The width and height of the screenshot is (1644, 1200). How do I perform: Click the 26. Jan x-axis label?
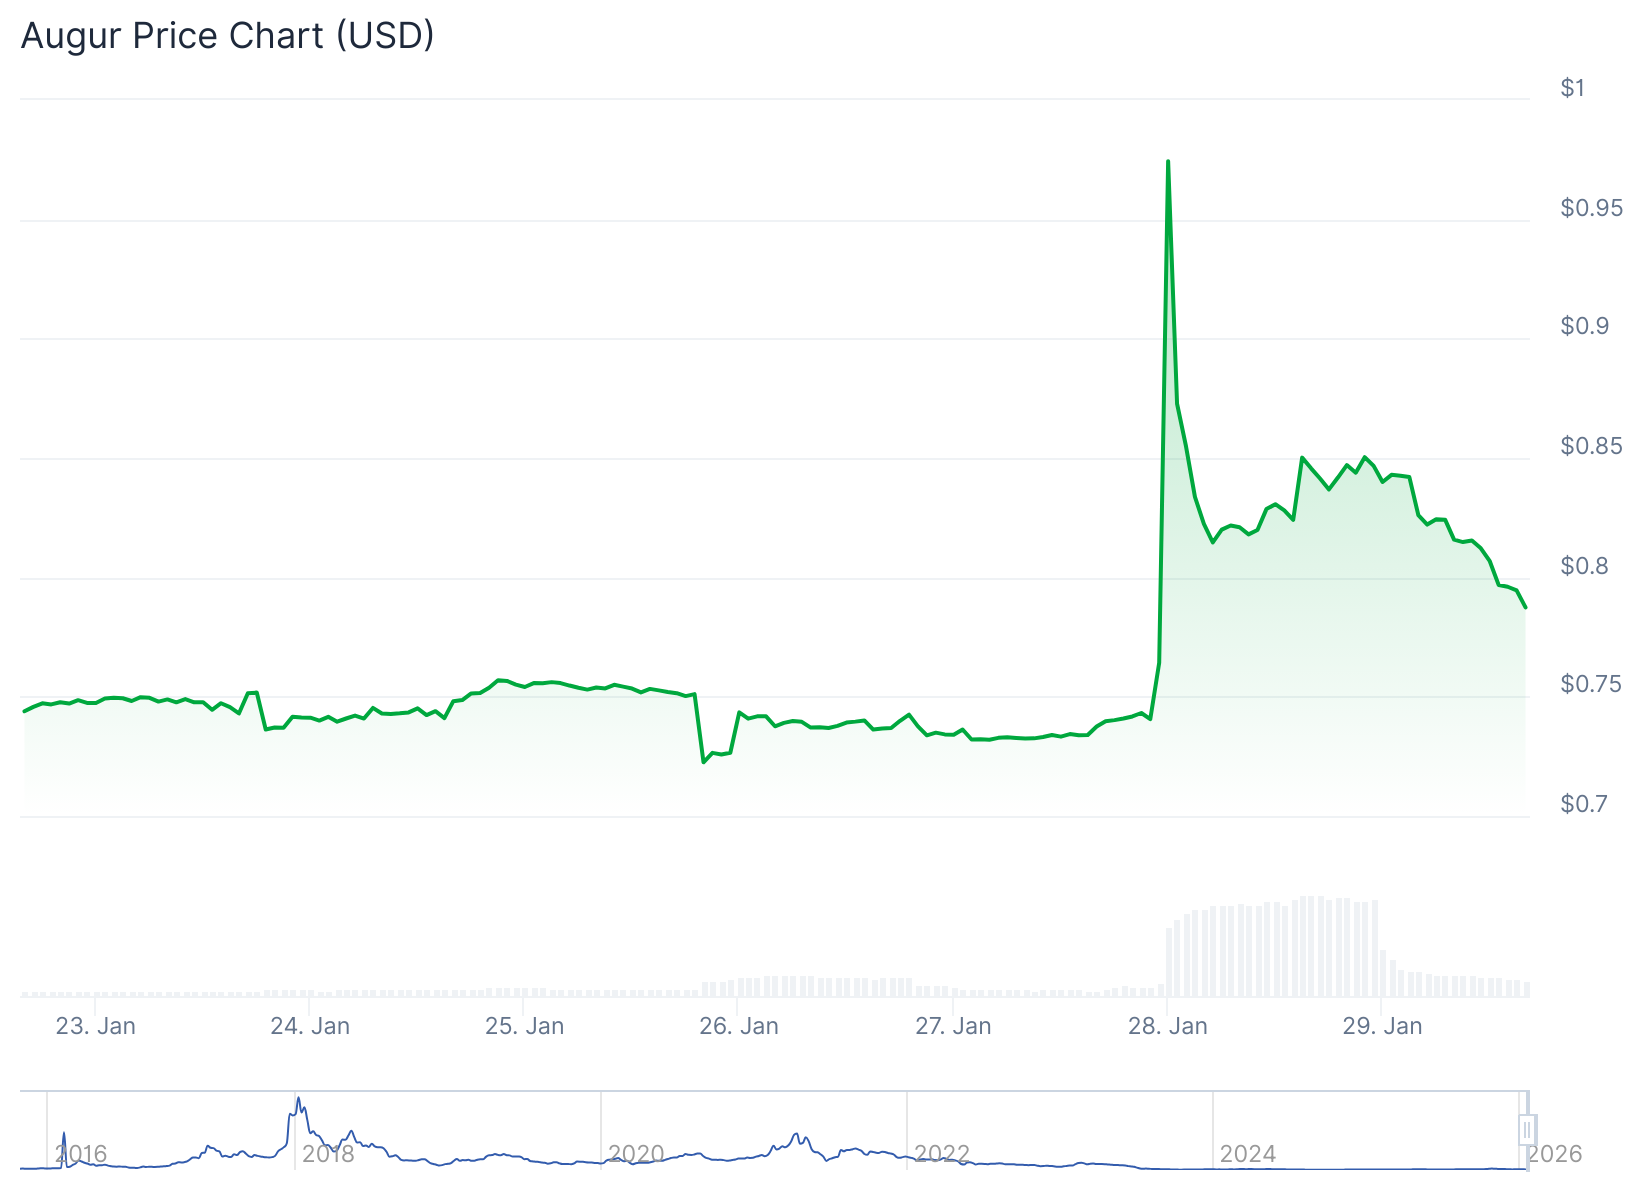(739, 1026)
